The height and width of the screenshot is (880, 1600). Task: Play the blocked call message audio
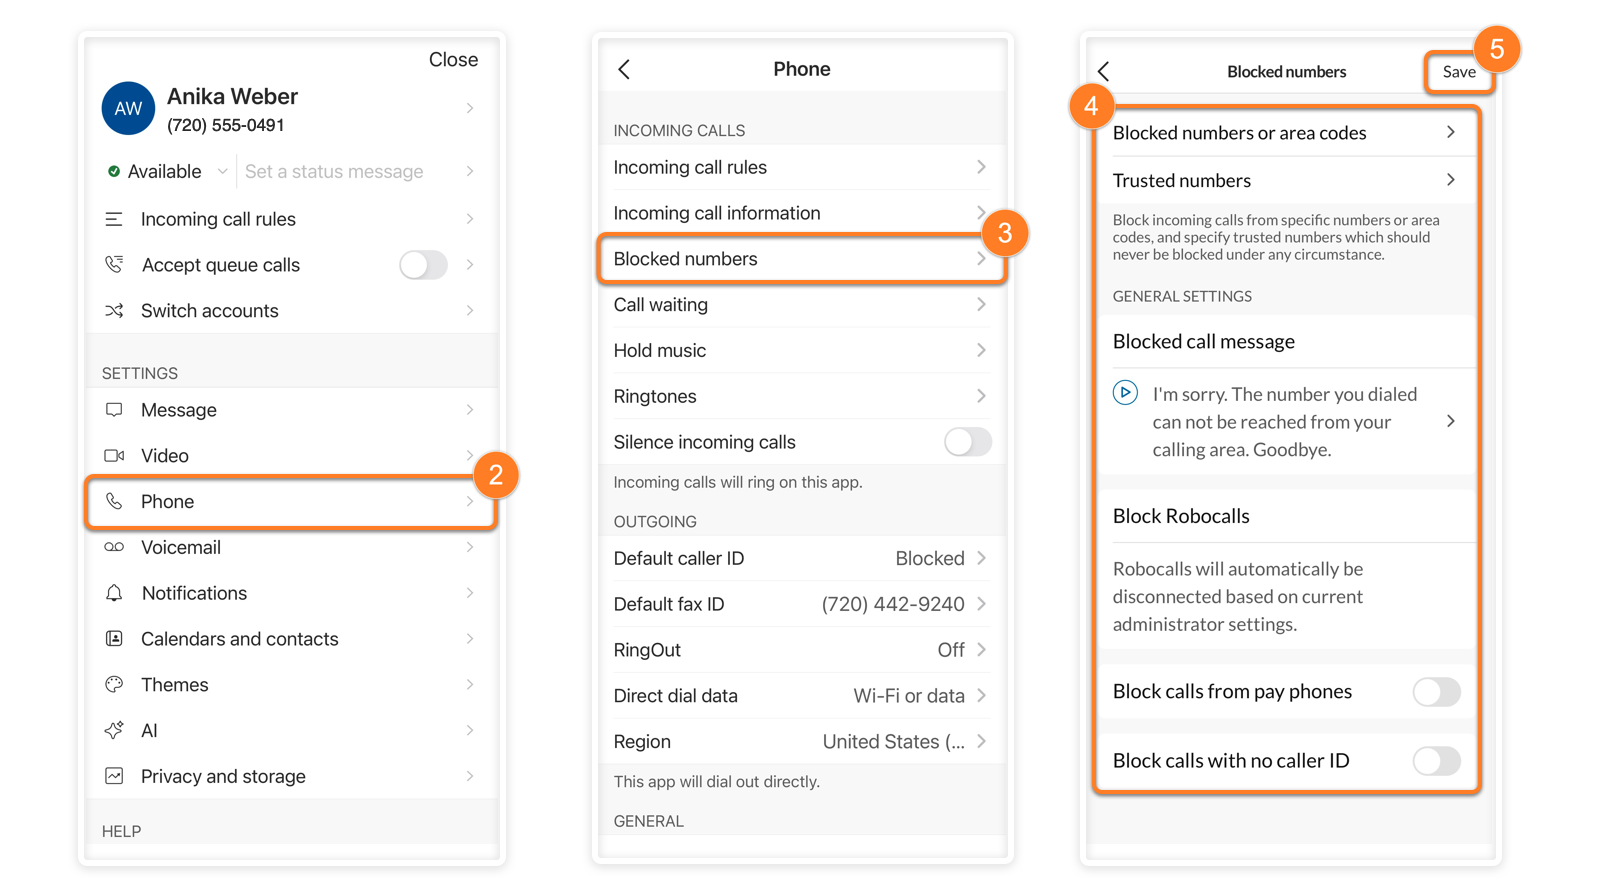click(x=1125, y=392)
